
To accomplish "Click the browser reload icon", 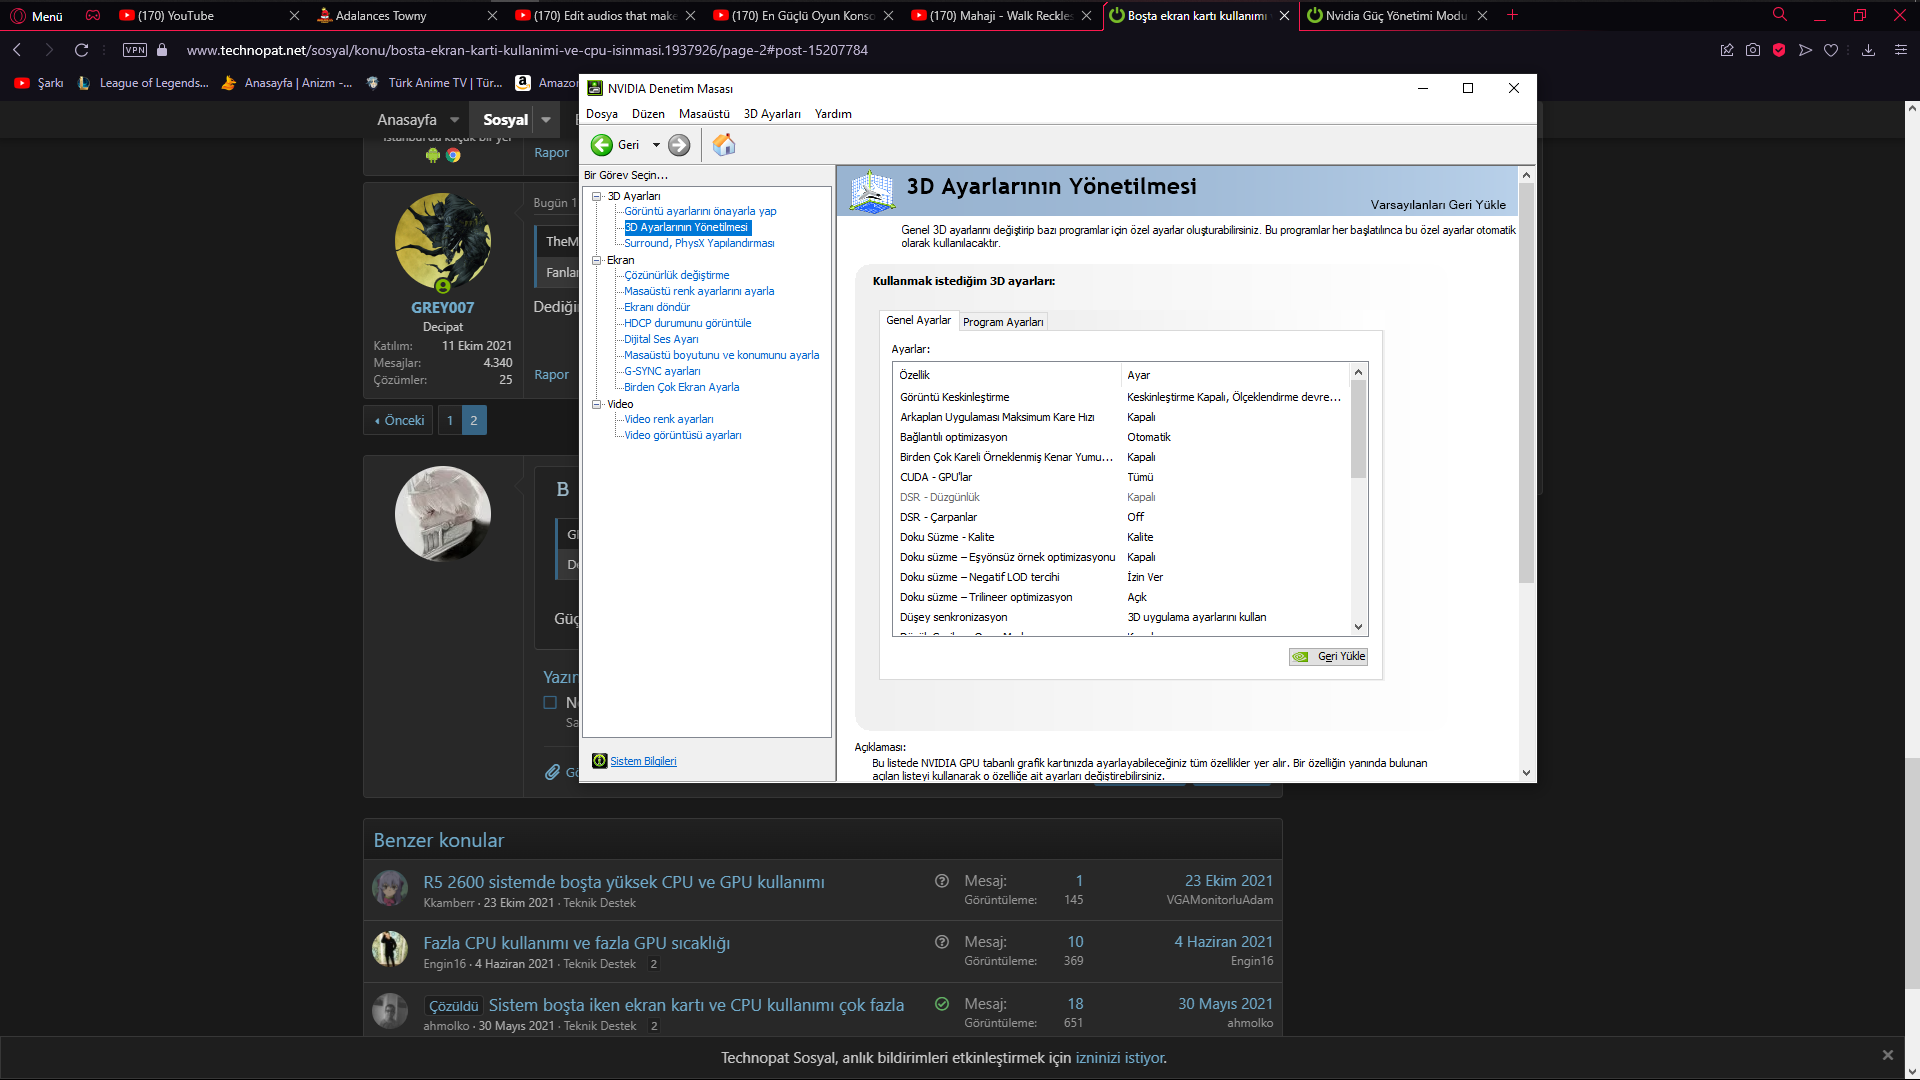I will pyautogui.click(x=82, y=50).
